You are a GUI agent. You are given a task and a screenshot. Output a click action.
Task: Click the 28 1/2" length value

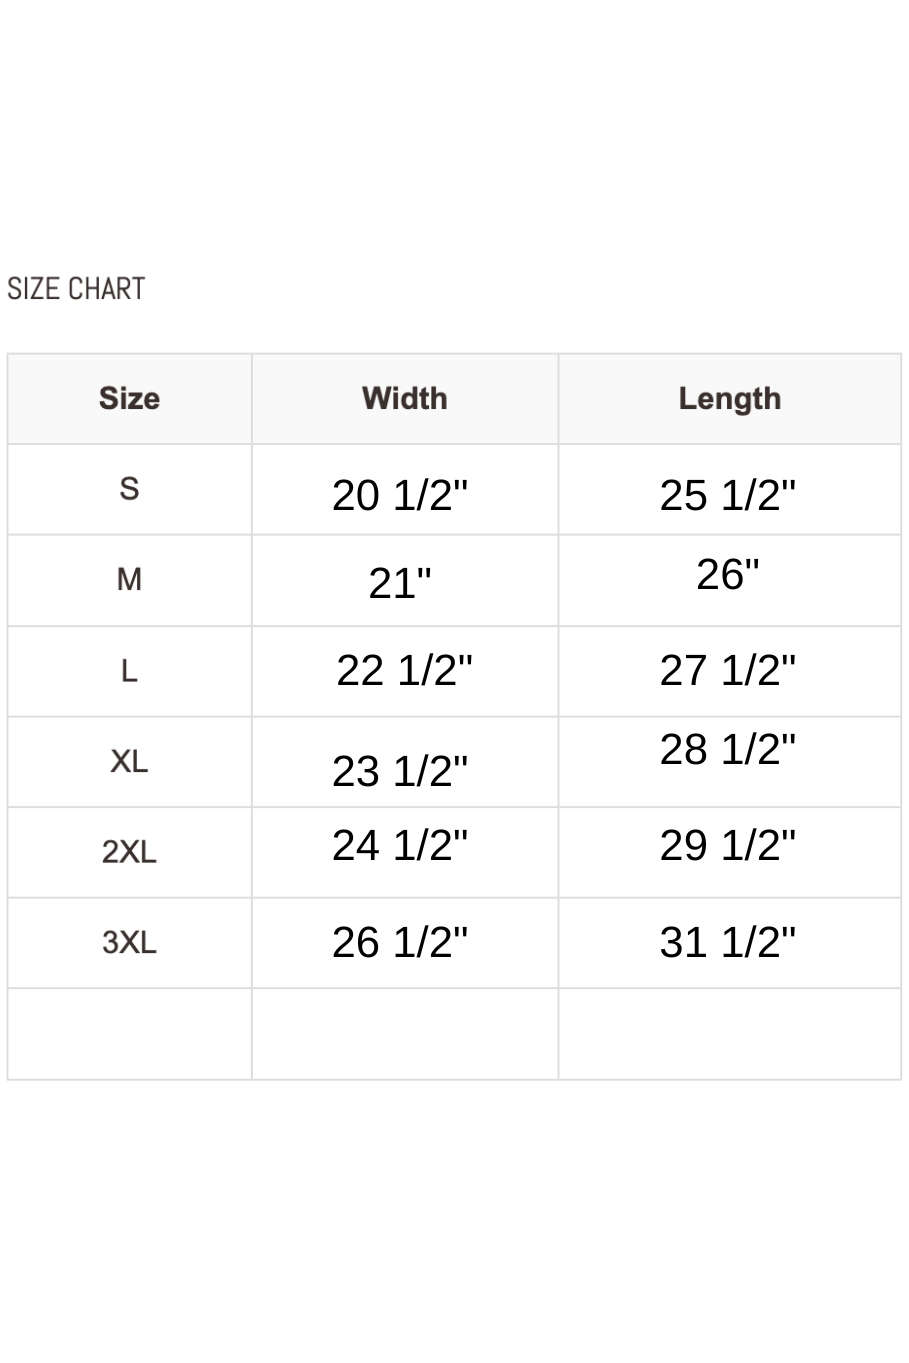pyautogui.click(x=728, y=750)
